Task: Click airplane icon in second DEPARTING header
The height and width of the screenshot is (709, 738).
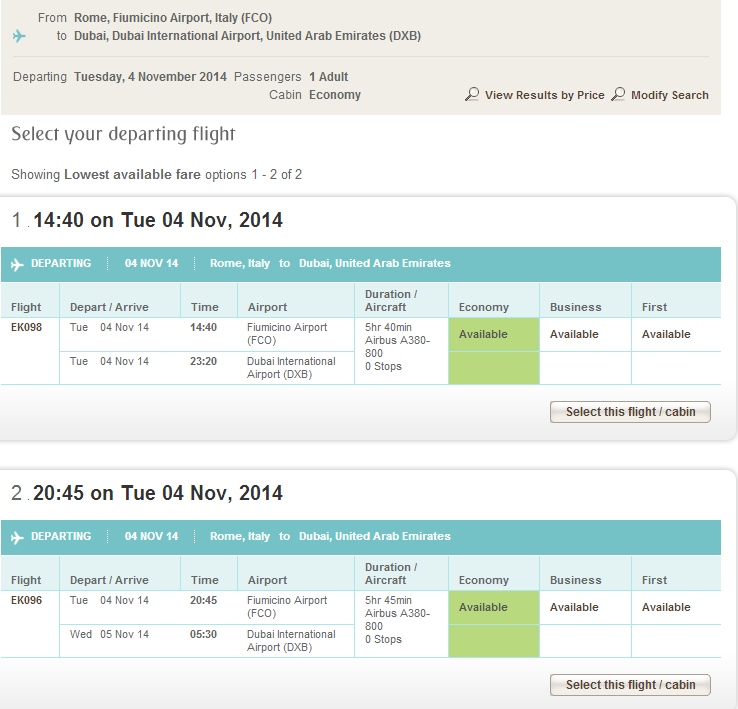Action: (x=17, y=537)
